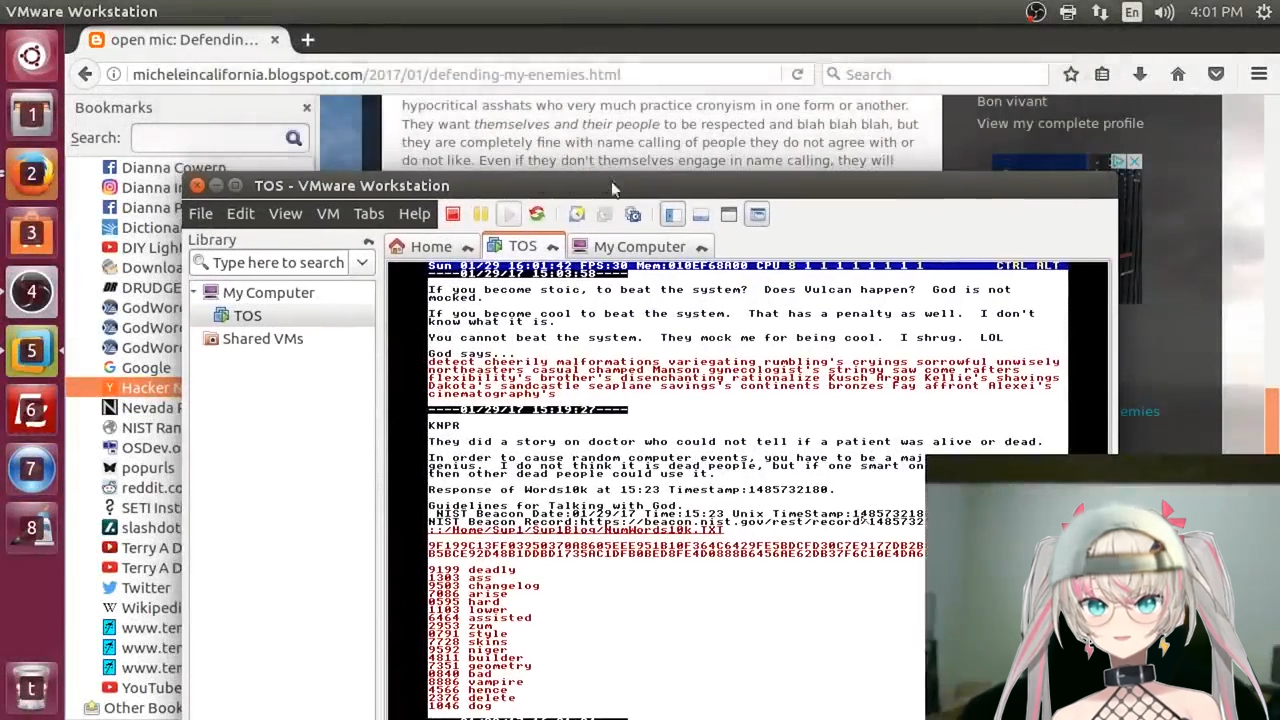Screen dimensions: 1280x720
Task: Launch Firefox from the Ubuntu dock
Action: coord(31,173)
